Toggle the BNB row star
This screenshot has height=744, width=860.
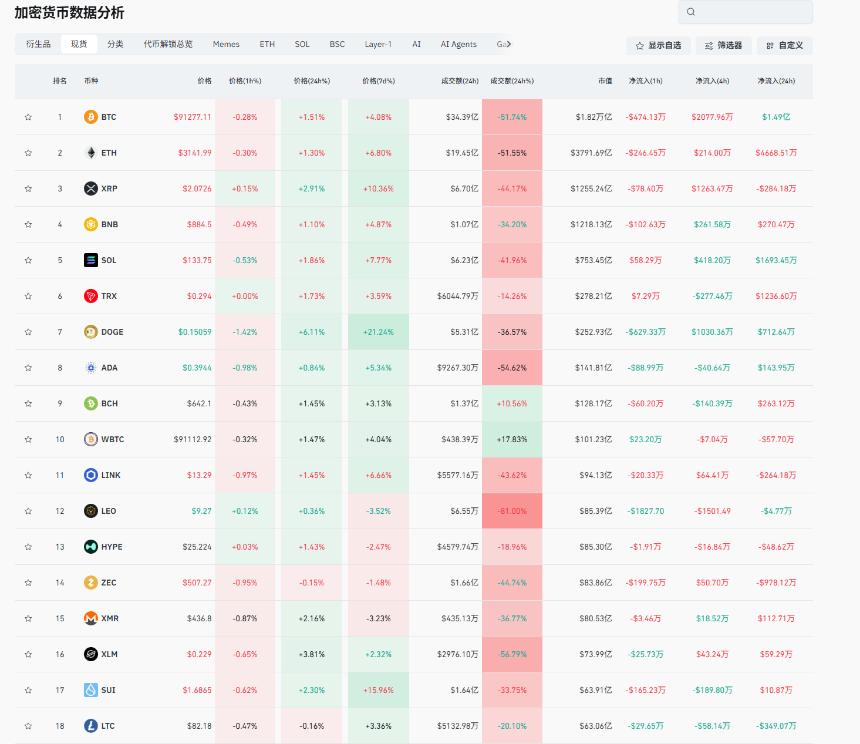pyautogui.click(x=28, y=224)
